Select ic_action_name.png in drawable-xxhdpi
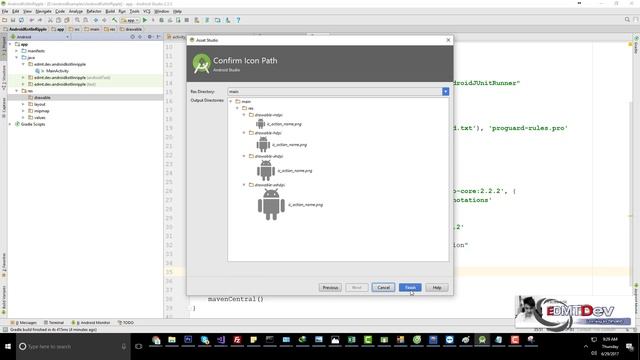This screenshot has width=640, height=360. click(x=305, y=204)
